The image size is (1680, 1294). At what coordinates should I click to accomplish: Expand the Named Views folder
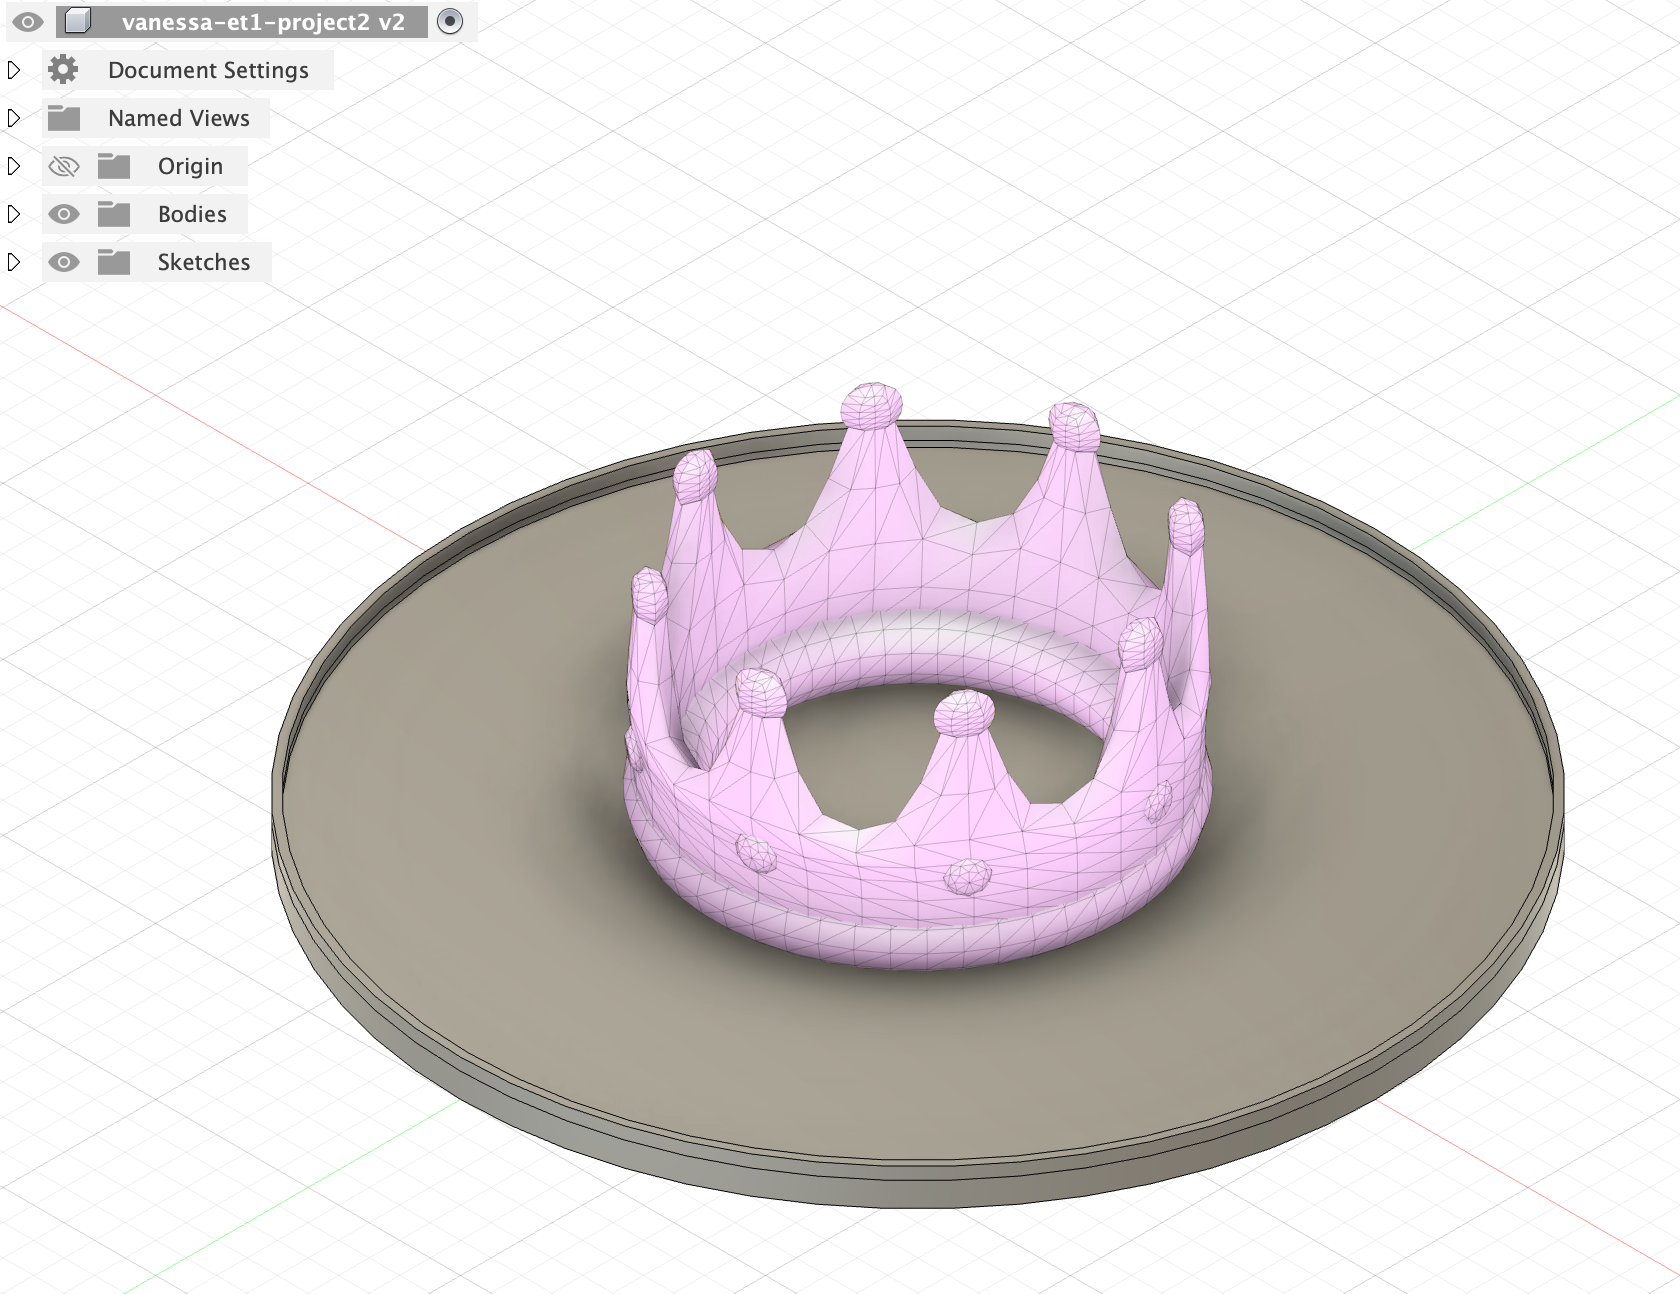click(14, 118)
